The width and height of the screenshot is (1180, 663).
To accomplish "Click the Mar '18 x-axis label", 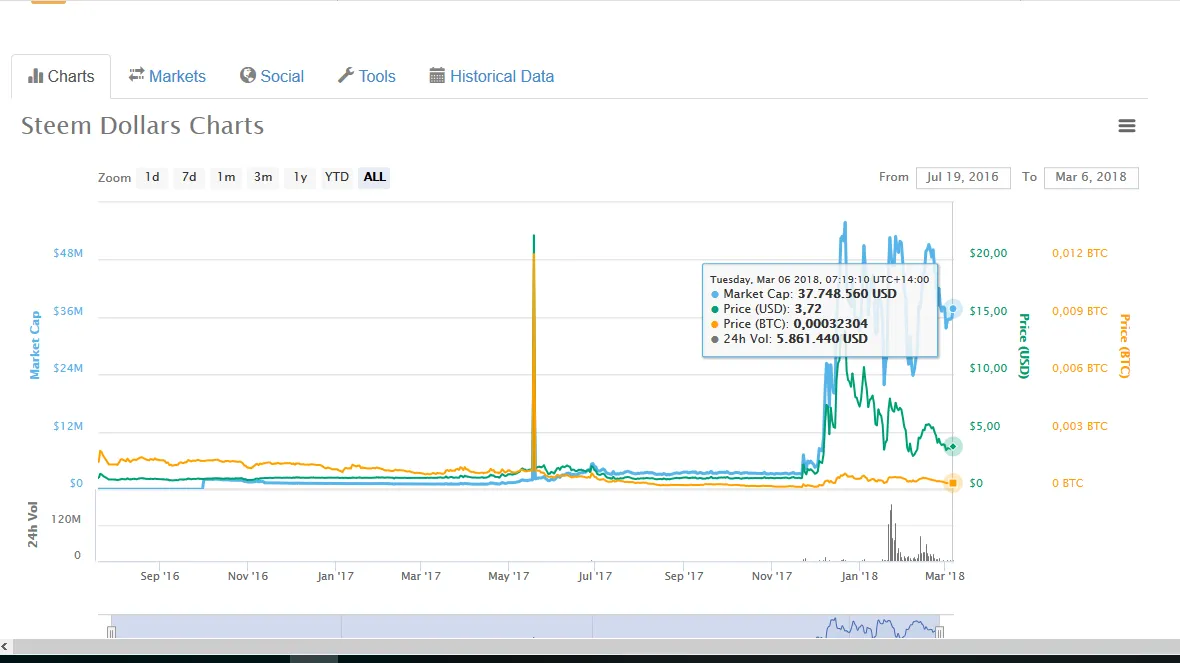I will [944, 576].
